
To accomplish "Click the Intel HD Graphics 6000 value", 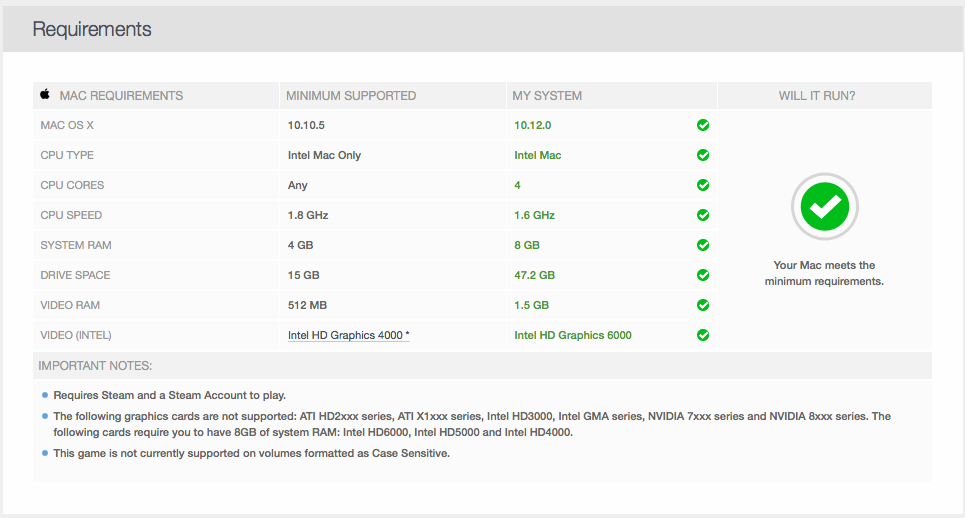I will [572, 335].
